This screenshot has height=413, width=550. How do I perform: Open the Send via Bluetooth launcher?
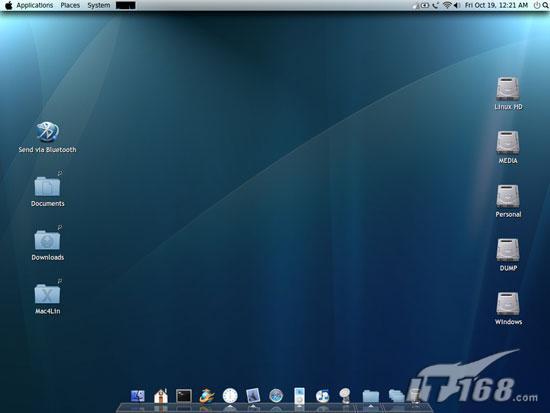47,132
